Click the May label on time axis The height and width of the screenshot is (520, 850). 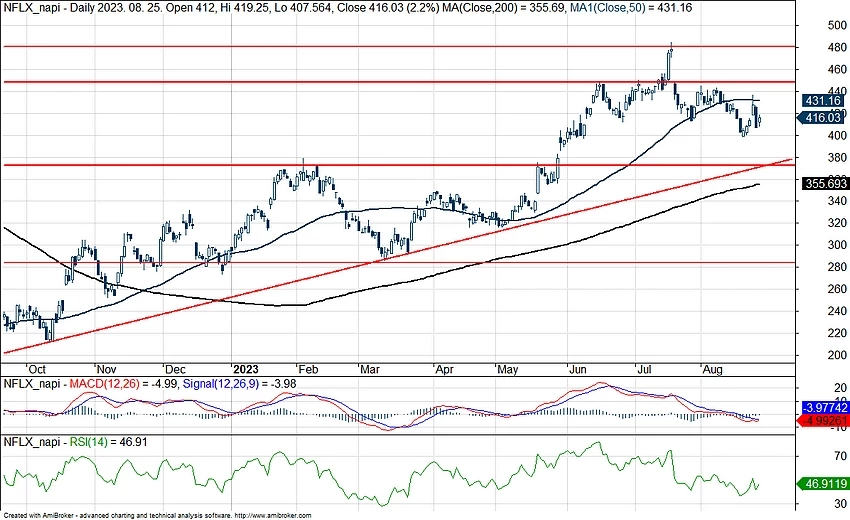pos(508,370)
